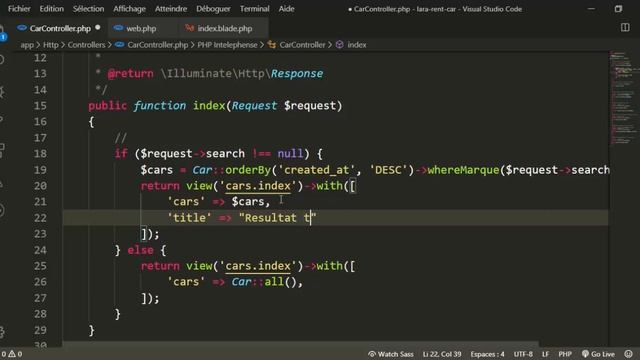The width and height of the screenshot is (640, 360).
Task: Select the CarController.php breadcrumb
Action: (158, 45)
